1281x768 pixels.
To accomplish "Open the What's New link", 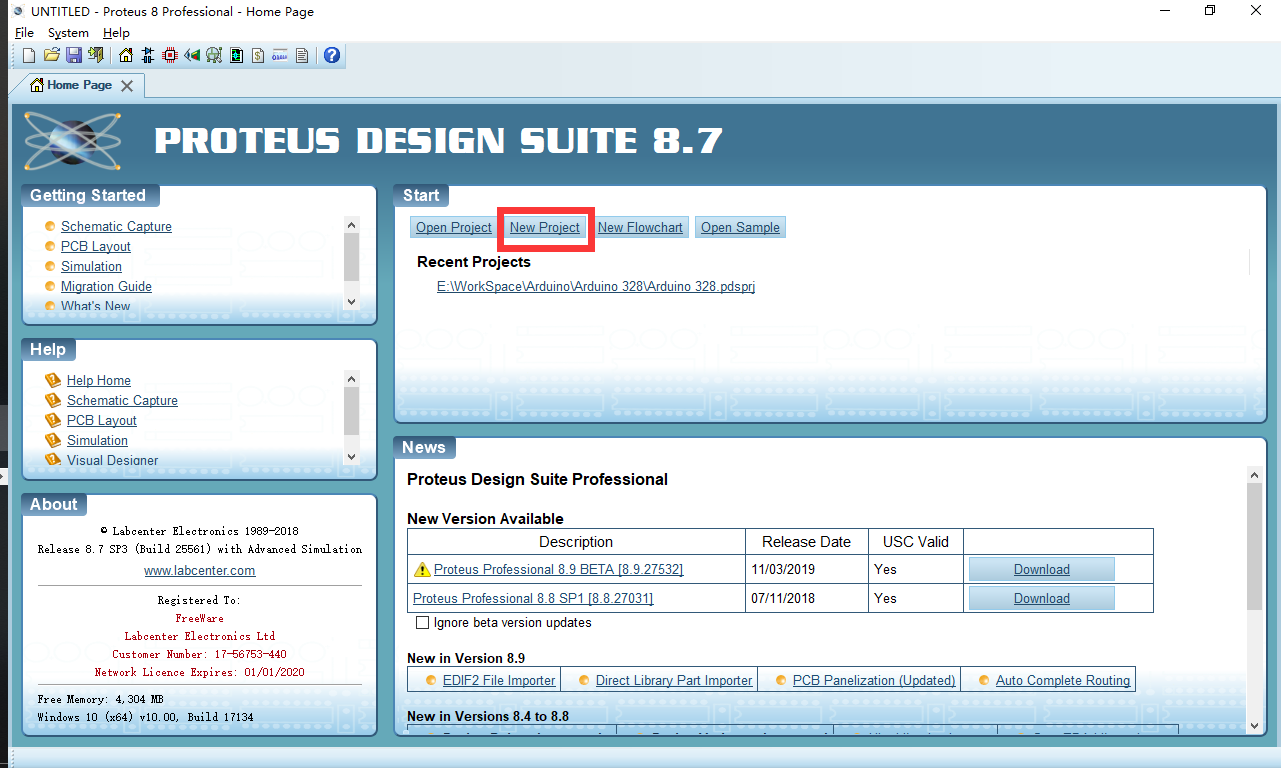I will (x=95, y=306).
